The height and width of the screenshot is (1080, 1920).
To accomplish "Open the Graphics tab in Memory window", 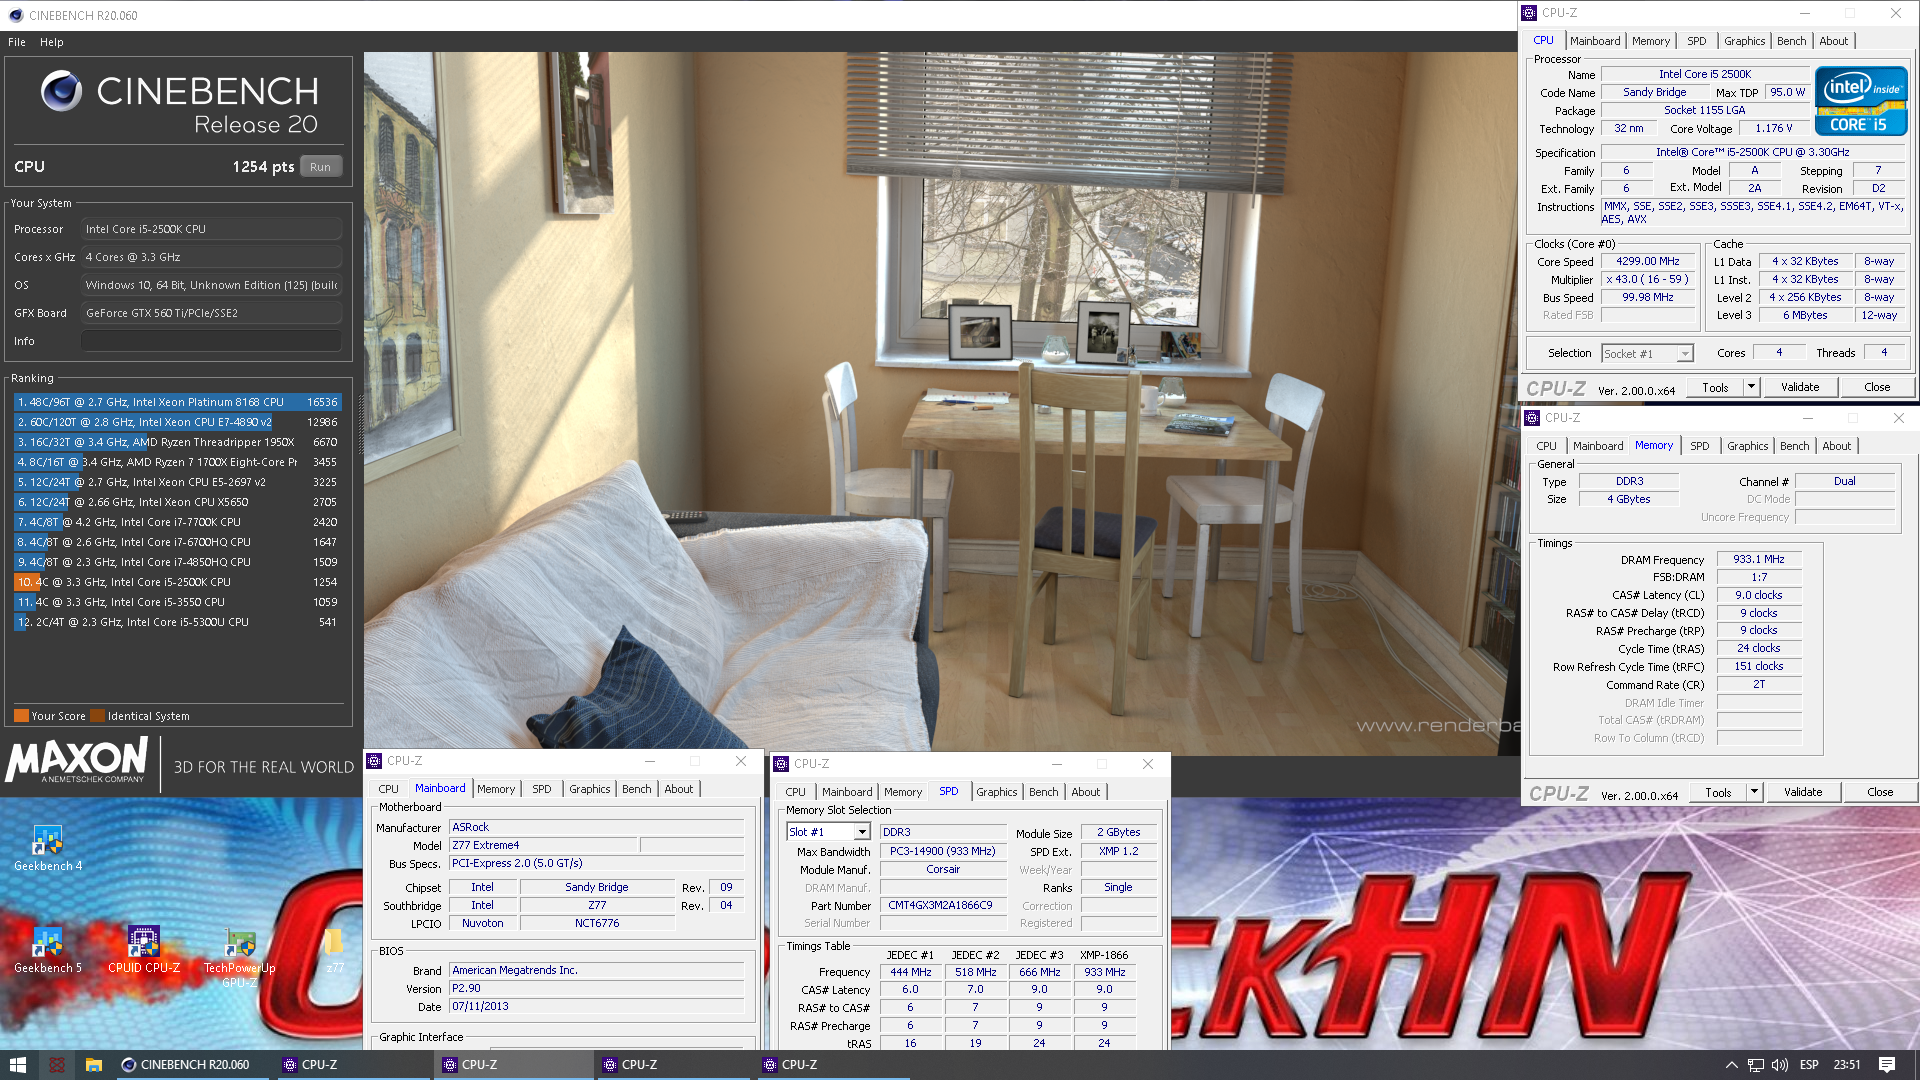I will pyautogui.click(x=1747, y=446).
